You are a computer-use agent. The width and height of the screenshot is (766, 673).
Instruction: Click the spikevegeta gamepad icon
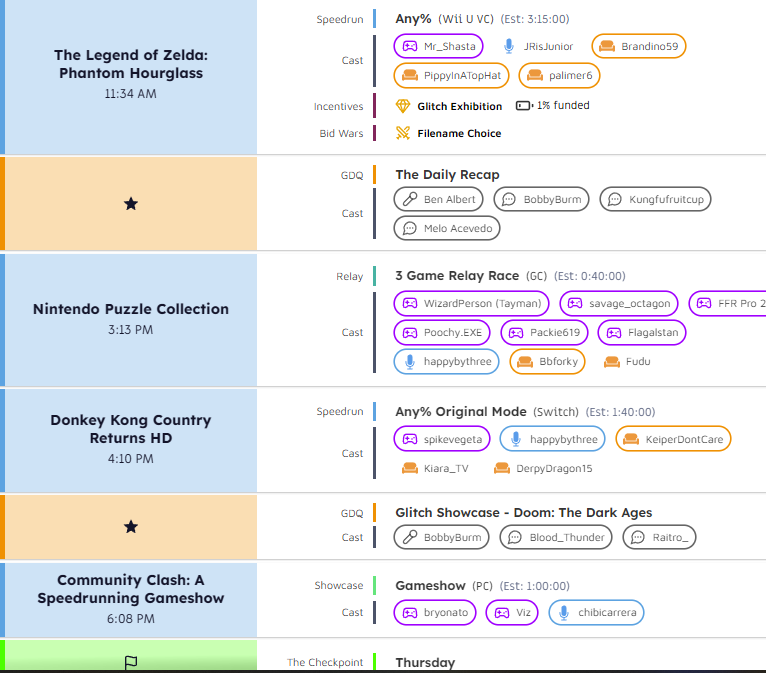[410, 439]
